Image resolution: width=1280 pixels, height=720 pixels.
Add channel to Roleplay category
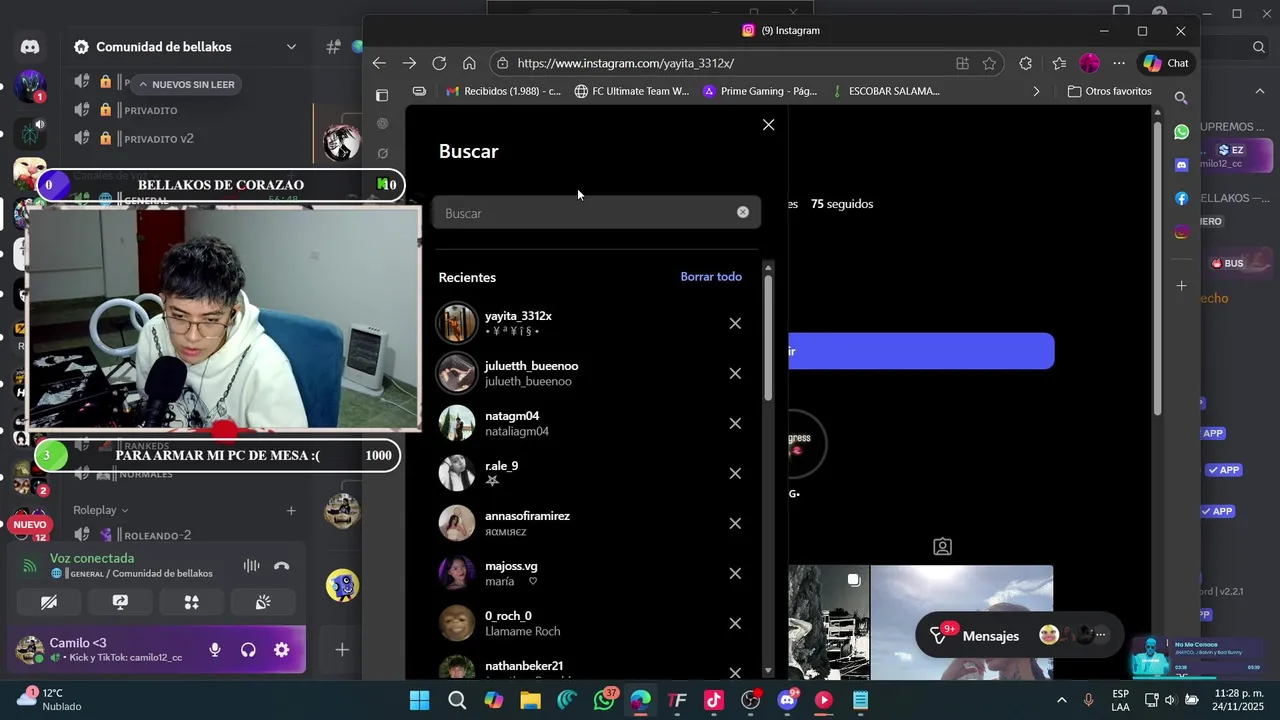(291, 510)
